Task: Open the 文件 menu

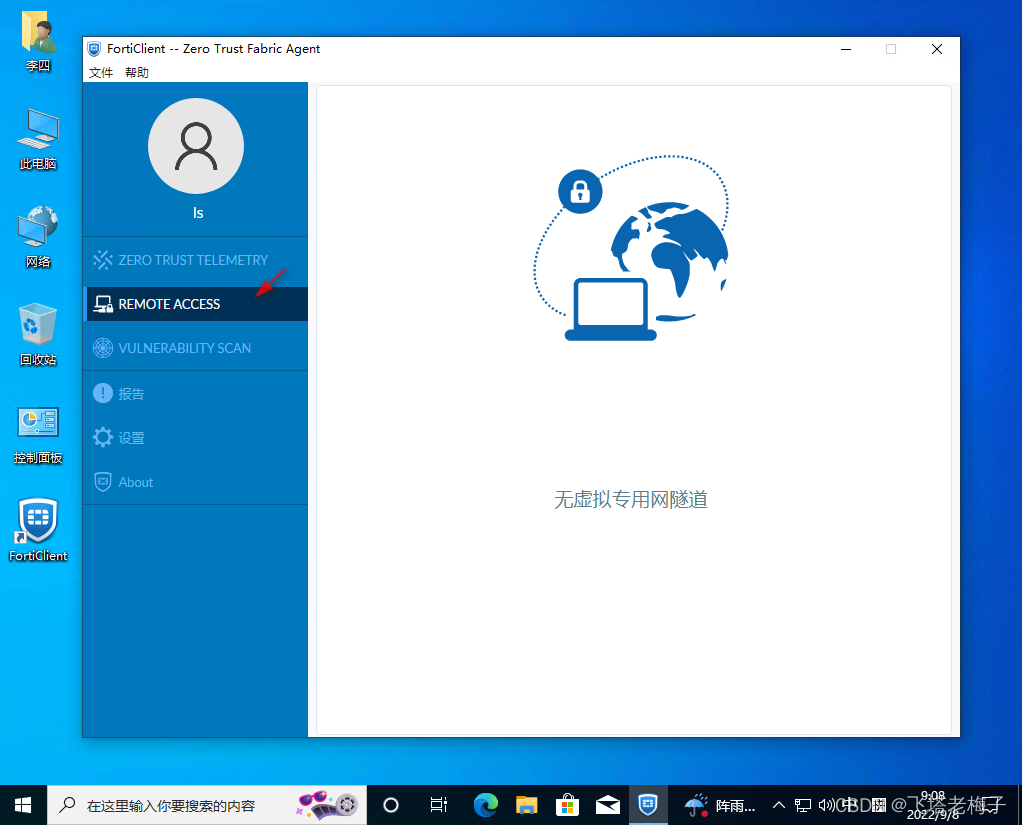Action: (x=101, y=72)
